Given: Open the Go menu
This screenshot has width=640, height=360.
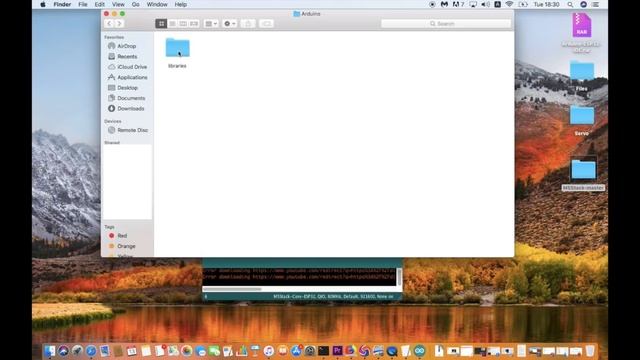Looking at the screenshot, I should pyautogui.click(x=136, y=4).
